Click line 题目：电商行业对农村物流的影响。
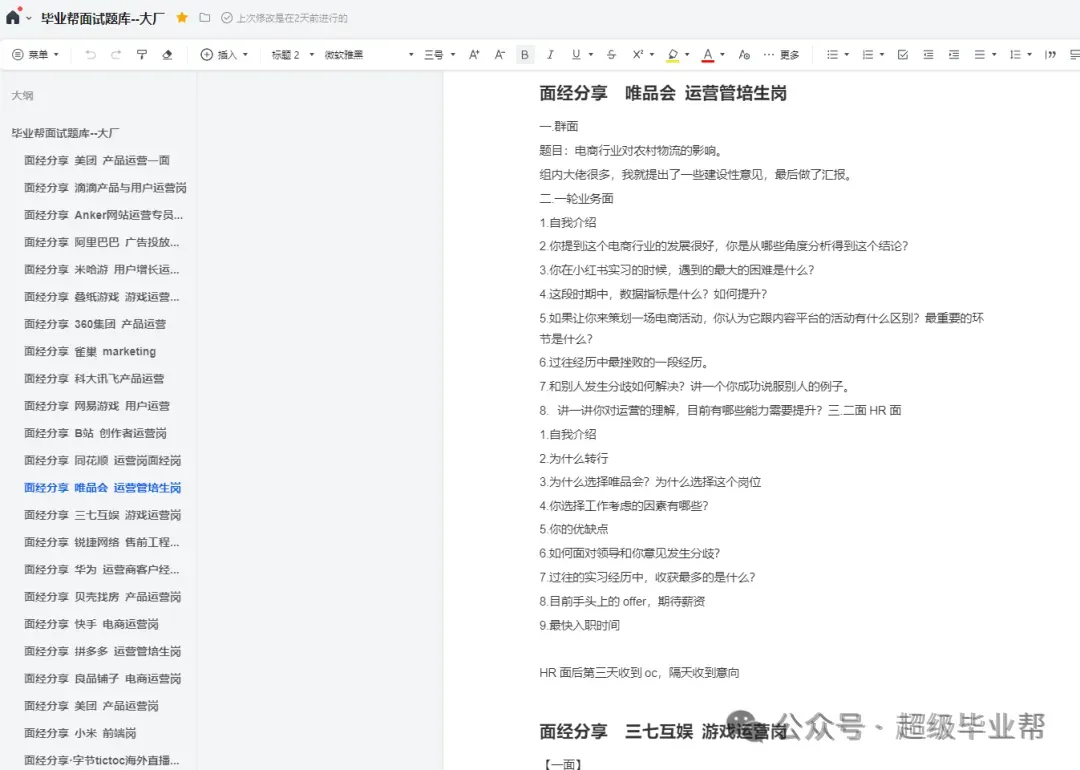The image size is (1080, 770). tap(631, 151)
